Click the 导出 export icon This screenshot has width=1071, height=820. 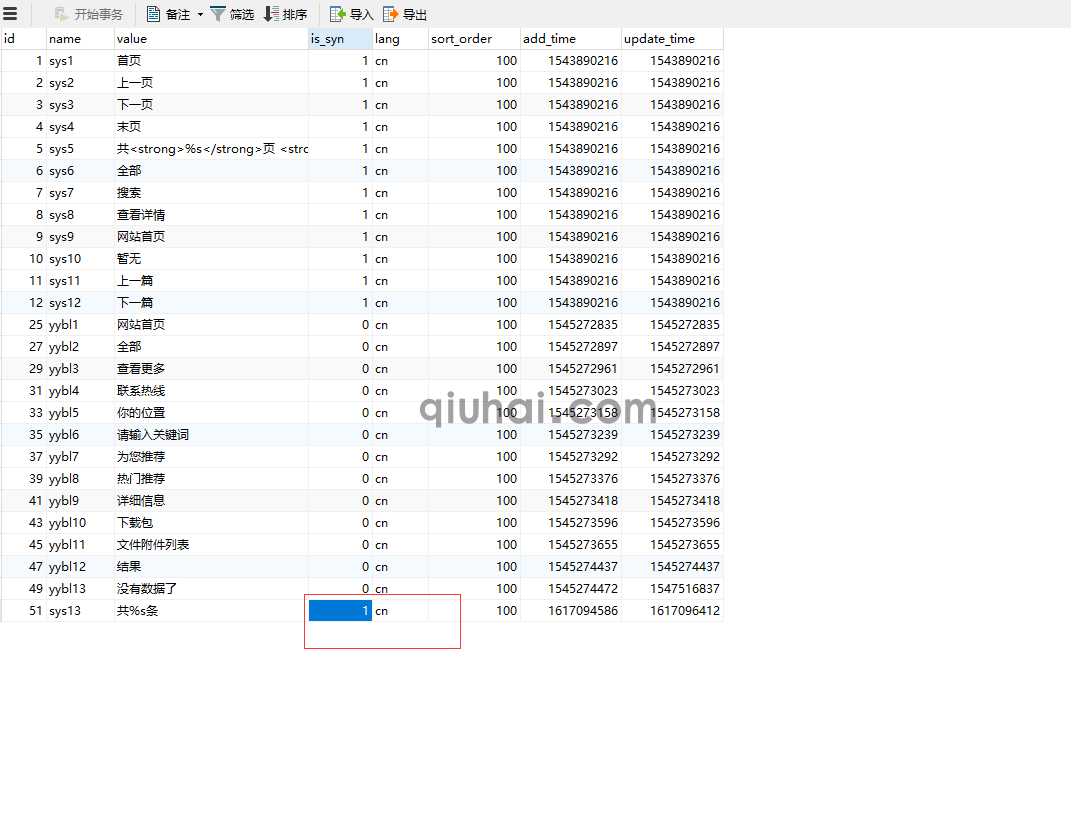(x=391, y=14)
